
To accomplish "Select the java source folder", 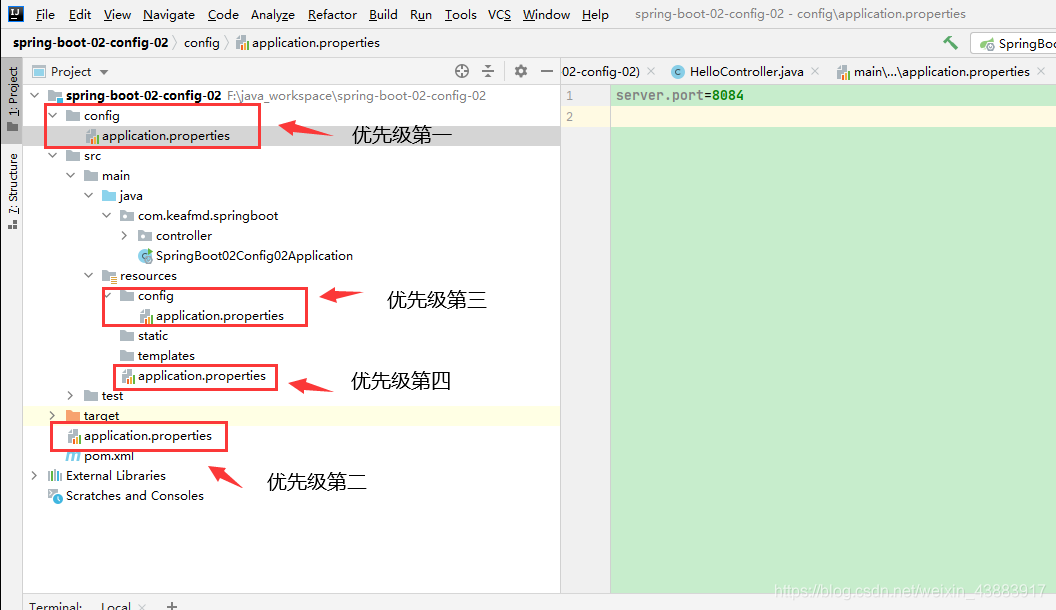I will point(123,196).
